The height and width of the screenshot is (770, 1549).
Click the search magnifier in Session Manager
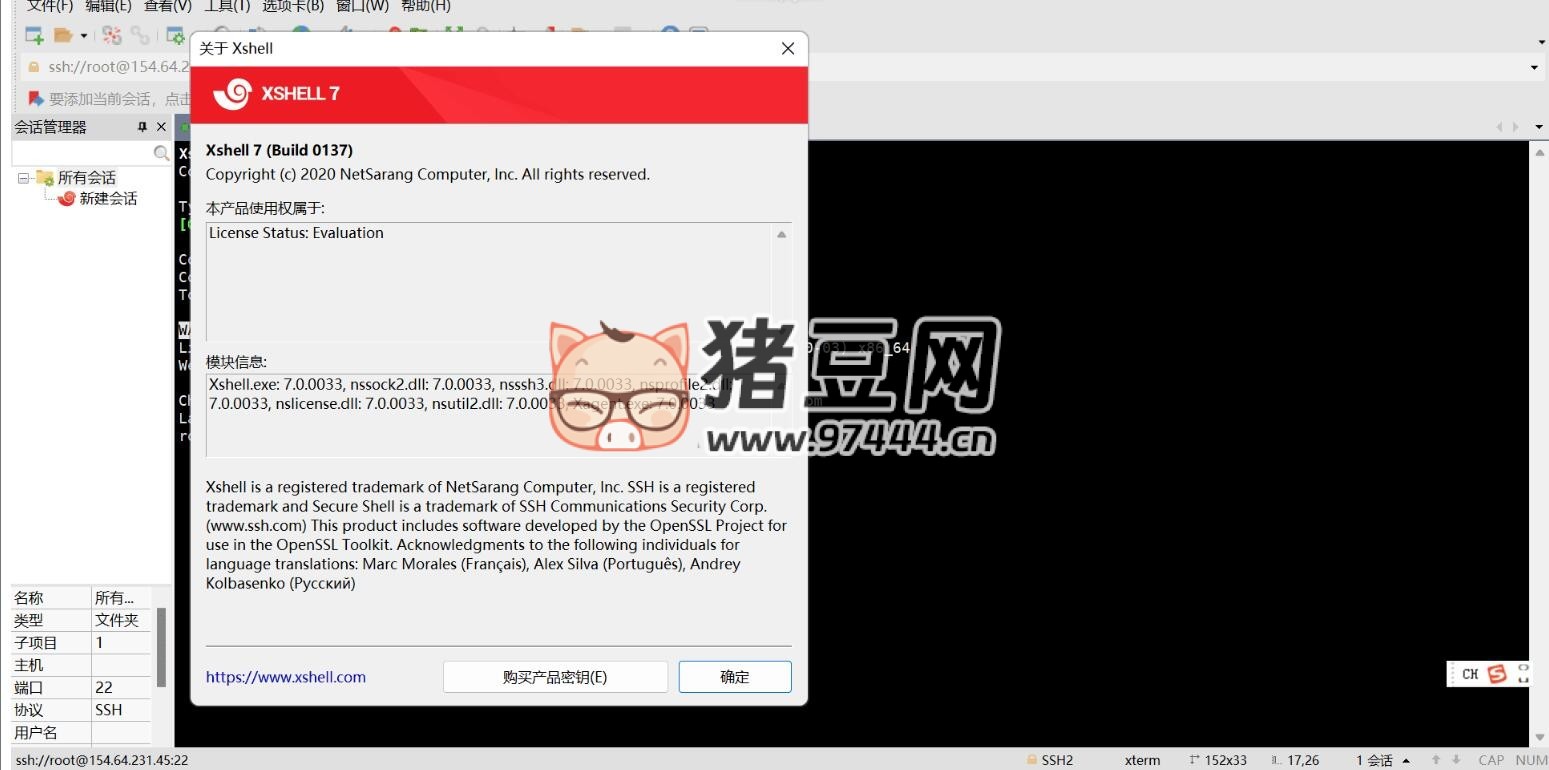[x=160, y=153]
